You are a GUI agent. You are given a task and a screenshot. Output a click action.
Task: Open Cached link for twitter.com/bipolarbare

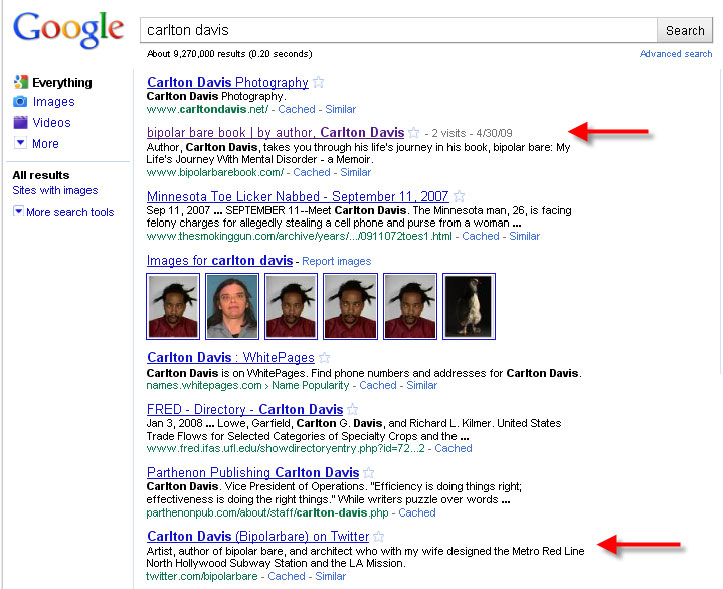click(286, 576)
